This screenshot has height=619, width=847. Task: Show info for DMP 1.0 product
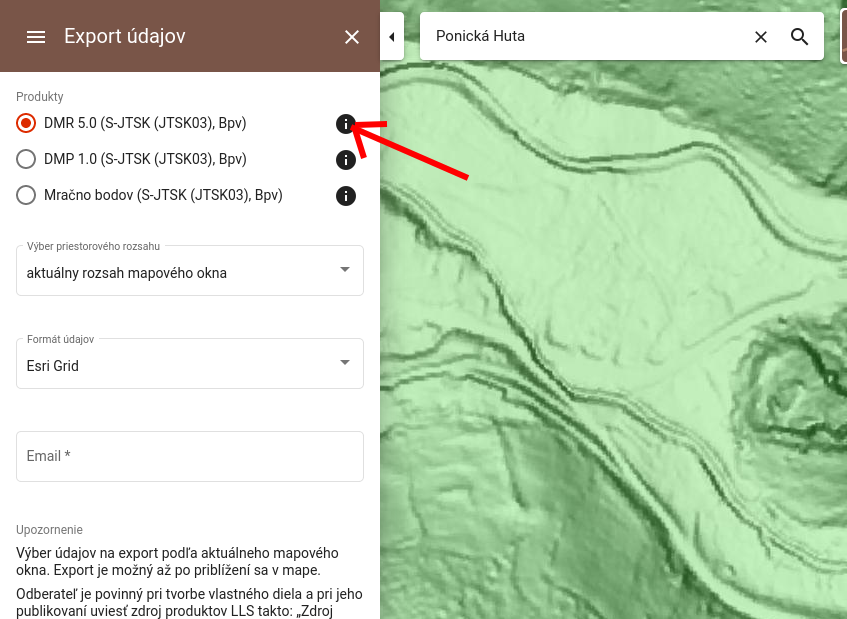pyautogui.click(x=346, y=160)
